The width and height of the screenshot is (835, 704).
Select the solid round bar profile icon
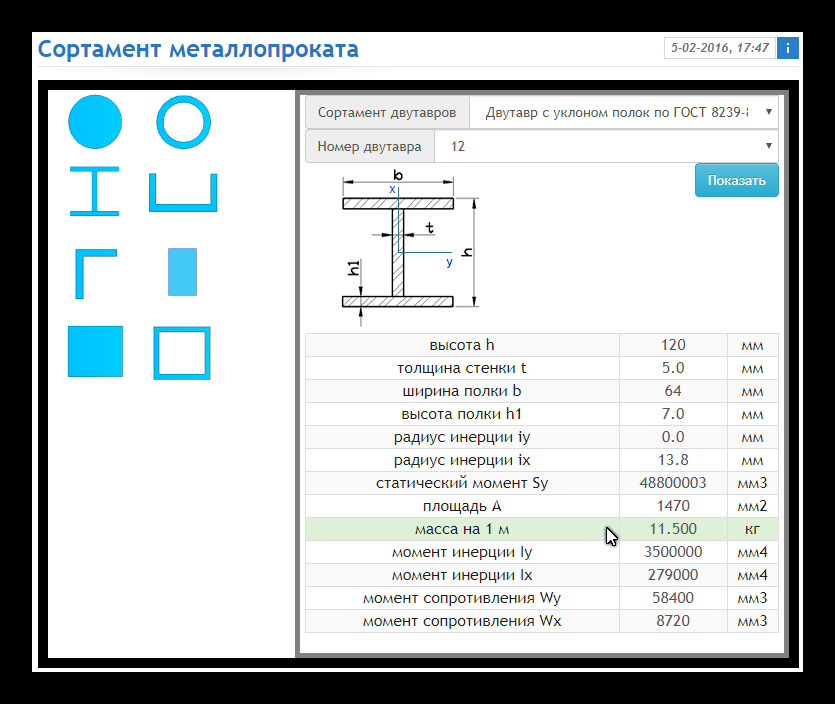(x=95, y=122)
